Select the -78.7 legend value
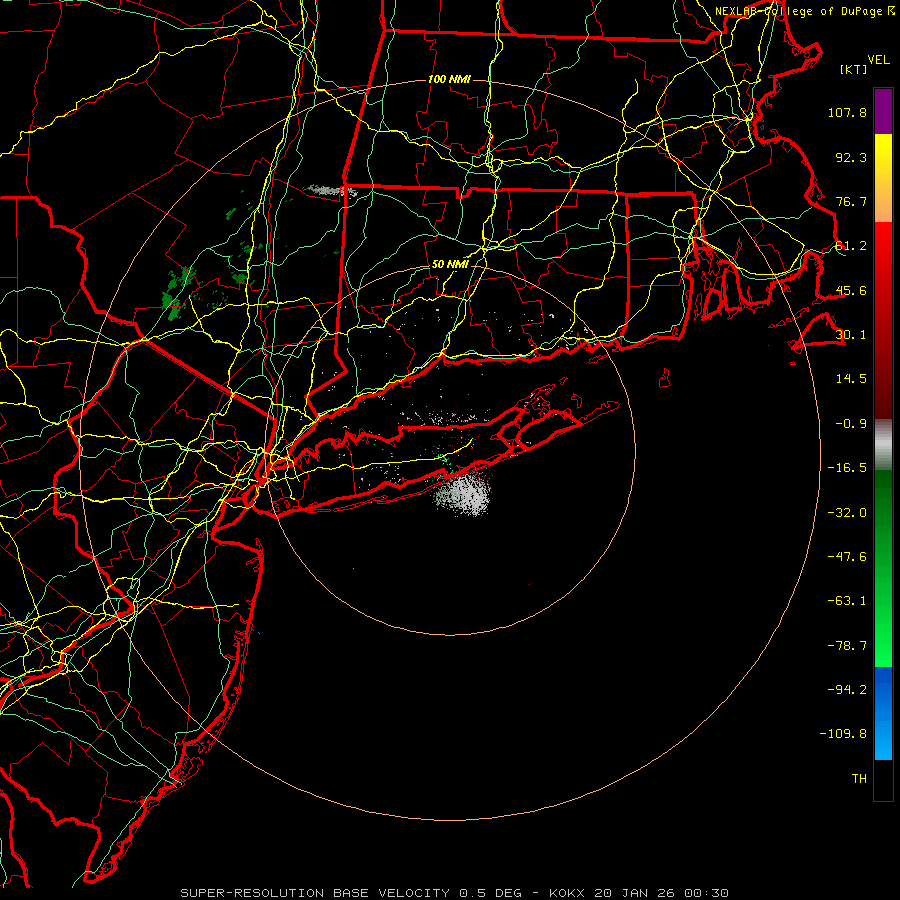The width and height of the screenshot is (900, 900). pyautogui.click(x=847, y=646)
